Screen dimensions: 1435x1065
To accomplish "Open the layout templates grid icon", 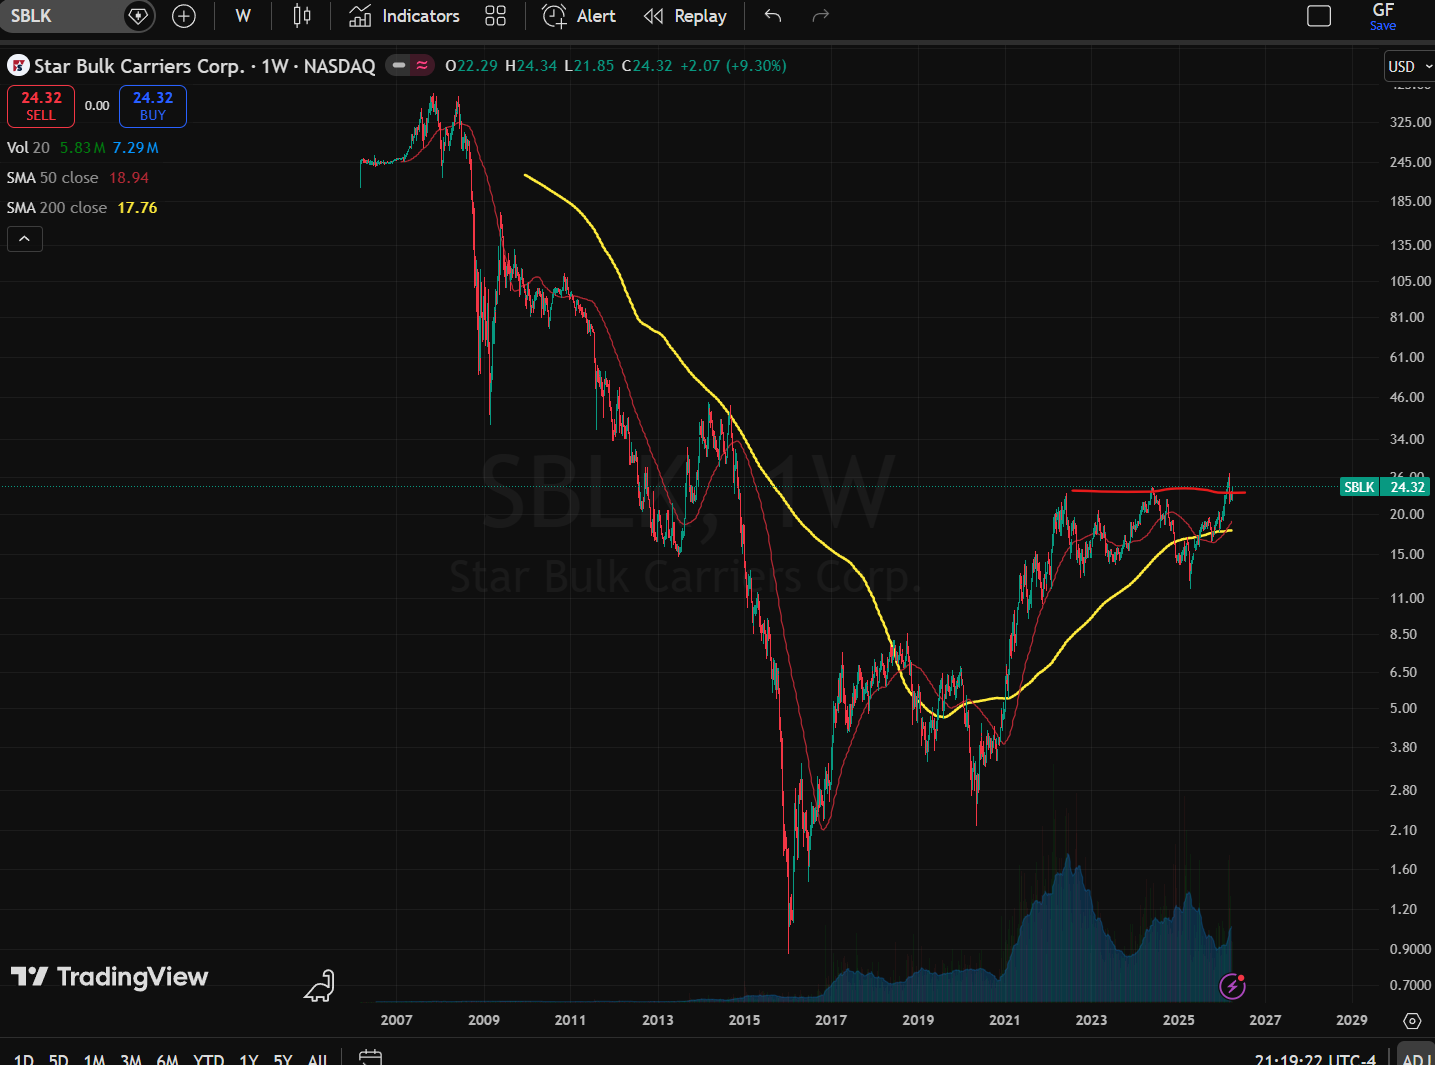I will coord(495,16).
